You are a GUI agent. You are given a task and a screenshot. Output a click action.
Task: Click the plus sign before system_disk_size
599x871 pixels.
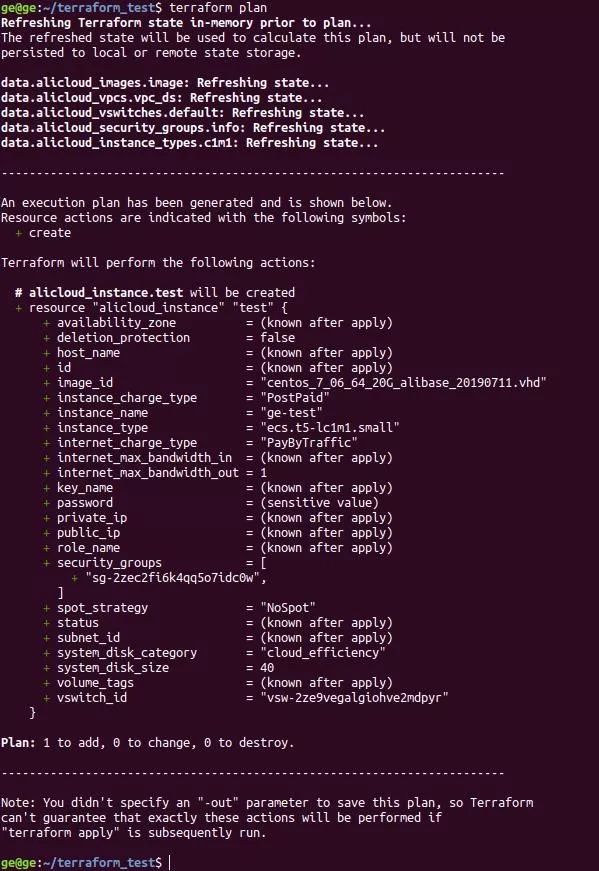pos(47,668)
